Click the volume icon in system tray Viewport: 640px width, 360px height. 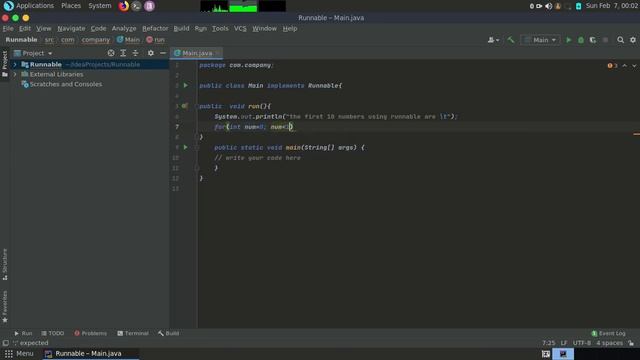[548, 6]
